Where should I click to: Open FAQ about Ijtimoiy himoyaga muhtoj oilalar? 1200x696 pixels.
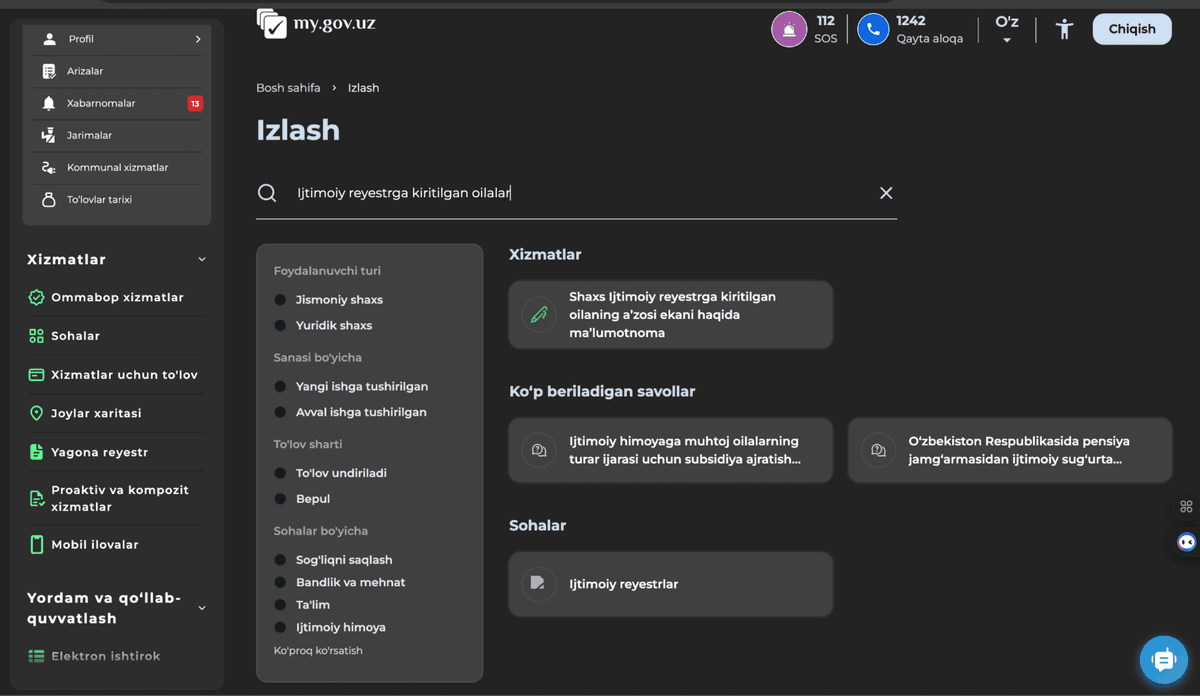(671, 450)
